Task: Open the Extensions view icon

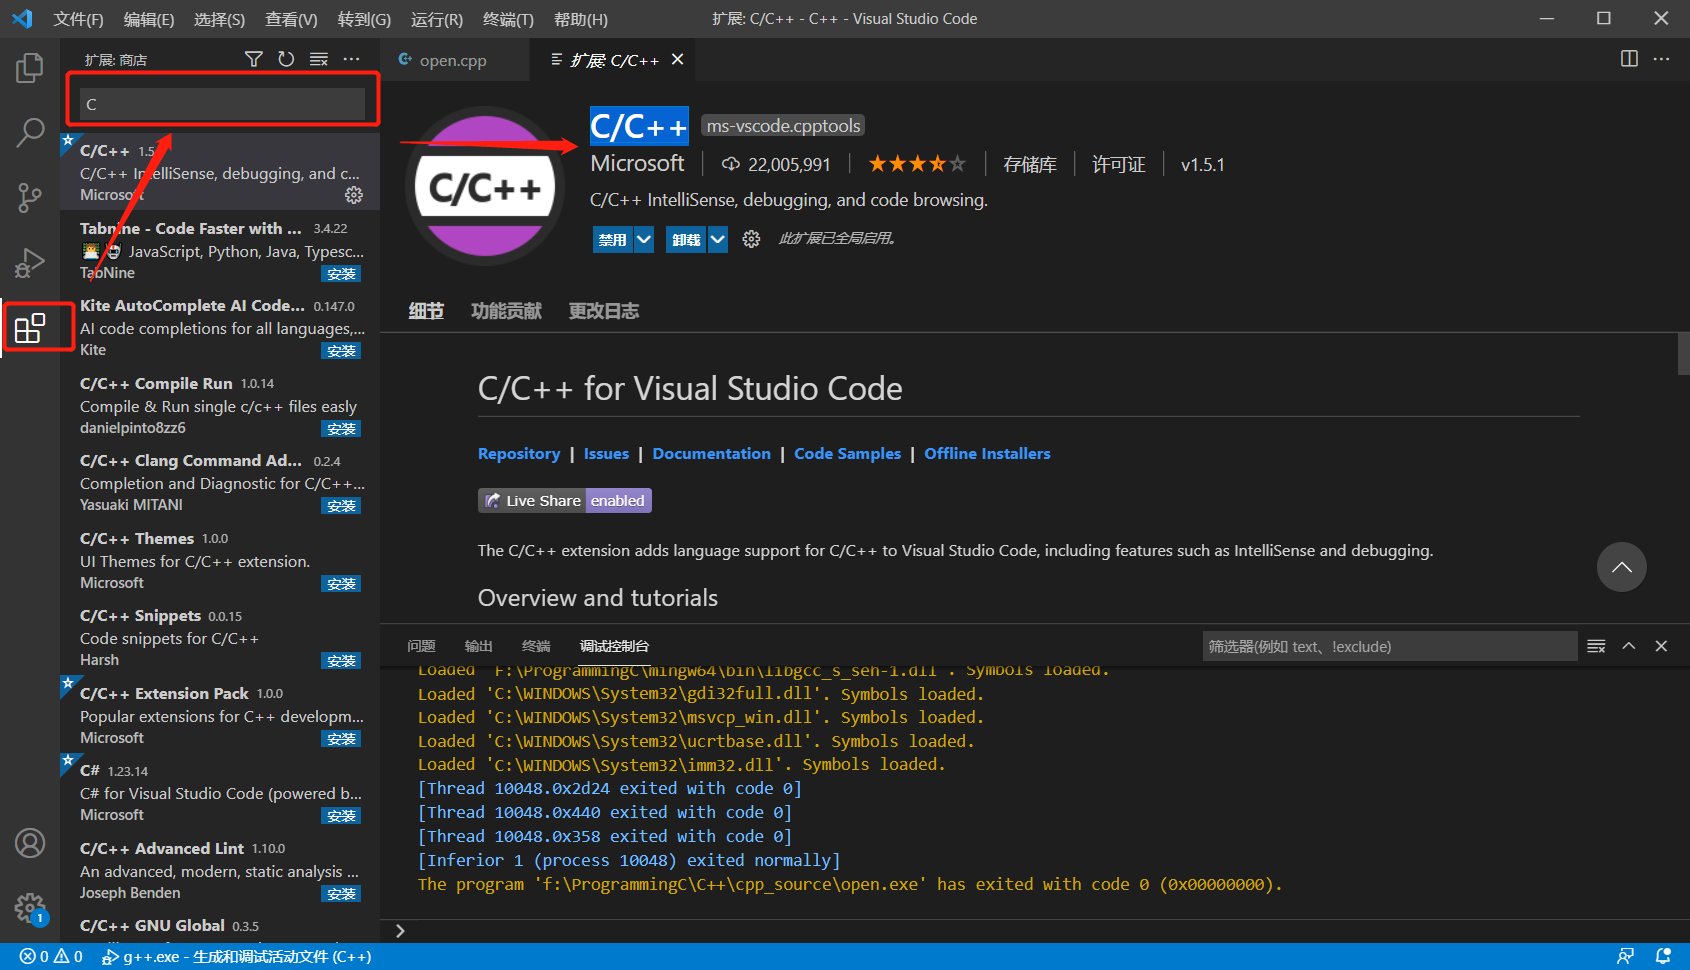Action: pyautogui.click(x=30, y=328)
